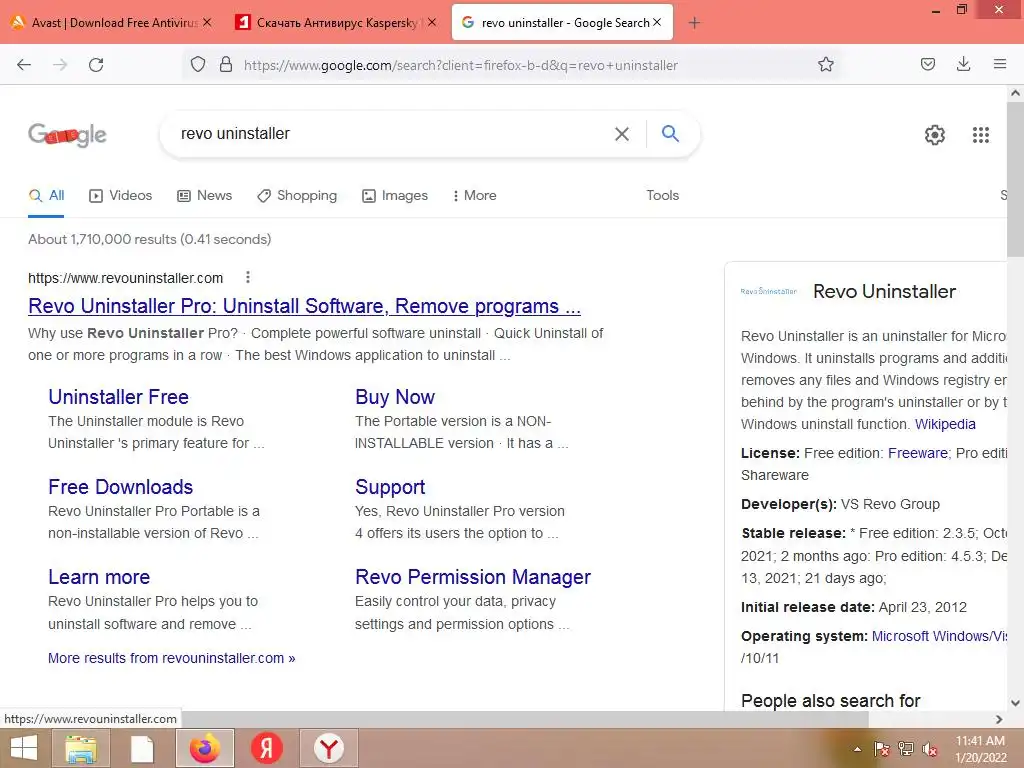
Task: Select the All search filter
Action: (46, 195)
